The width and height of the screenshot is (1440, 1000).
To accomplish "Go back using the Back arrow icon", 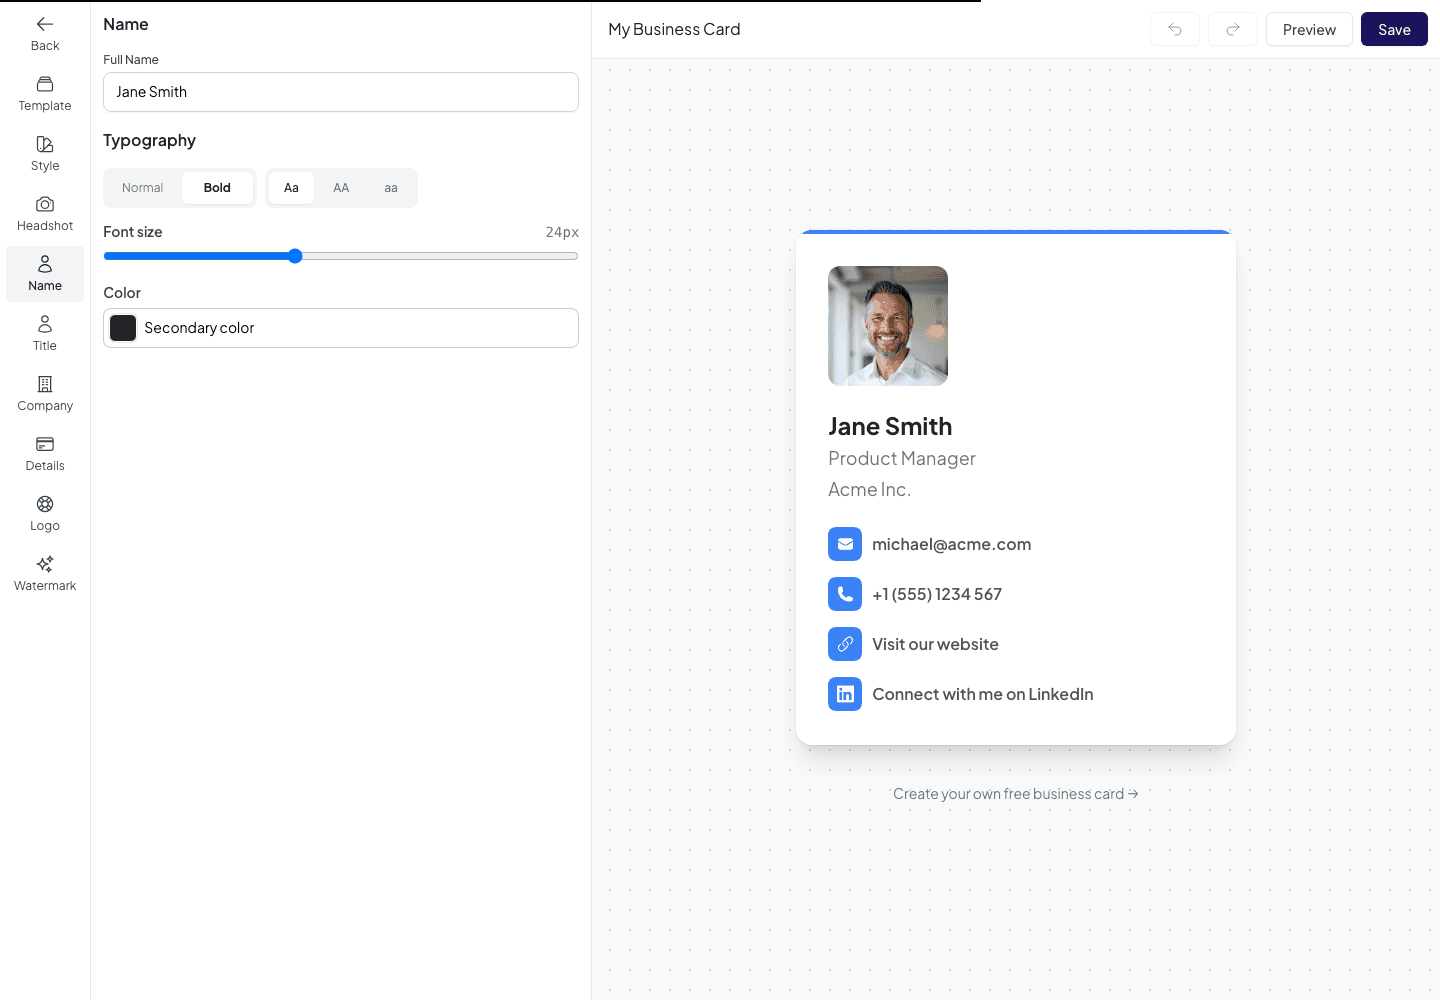I will [x=45, y=24].
